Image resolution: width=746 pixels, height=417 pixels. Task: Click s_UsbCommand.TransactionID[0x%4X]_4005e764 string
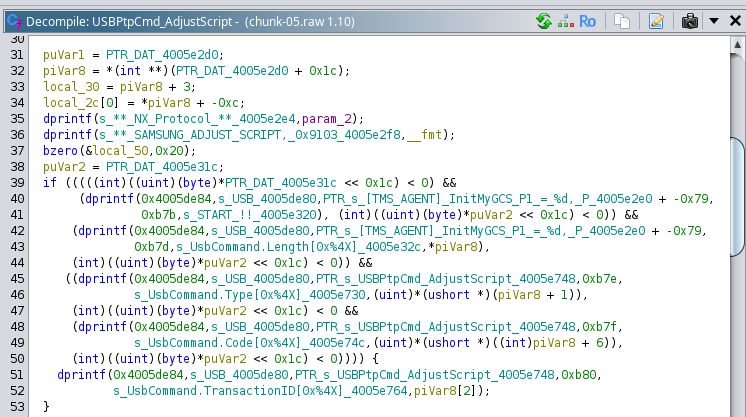[260, 391]
